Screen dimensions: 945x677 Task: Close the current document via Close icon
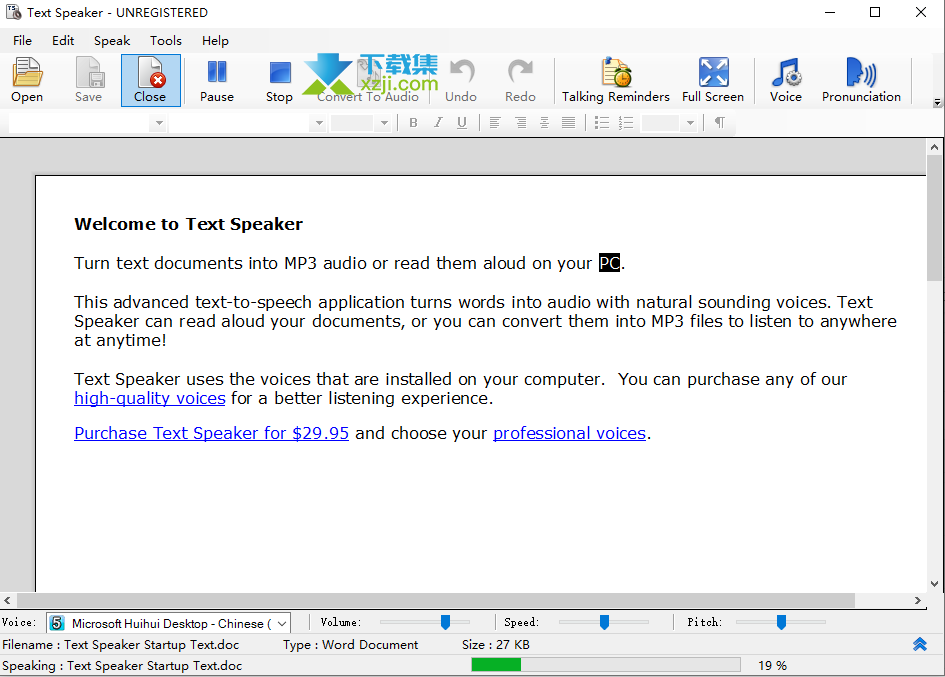click(151, 80)
